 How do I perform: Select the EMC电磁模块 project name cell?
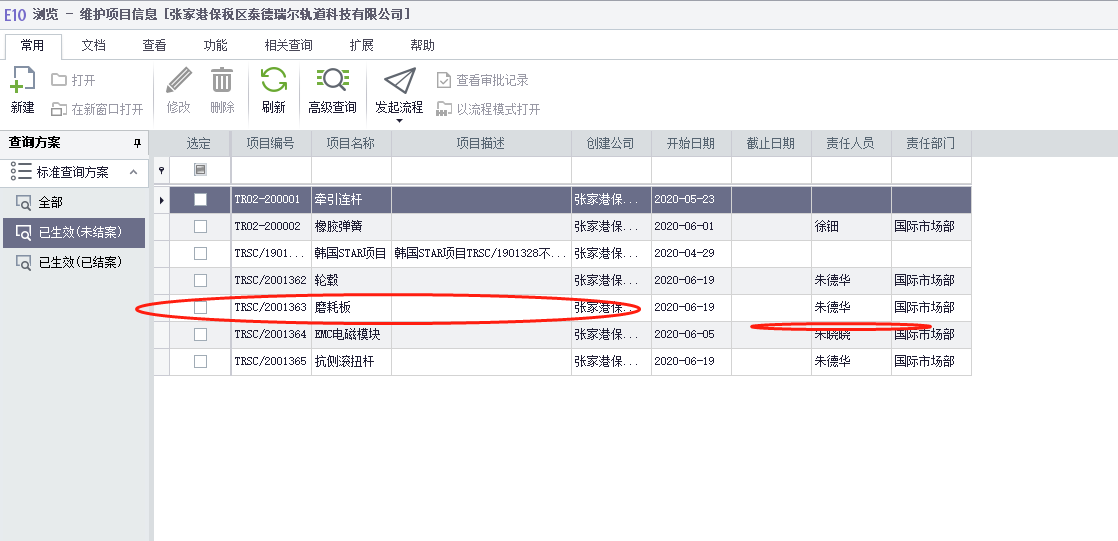coord(352,334)
